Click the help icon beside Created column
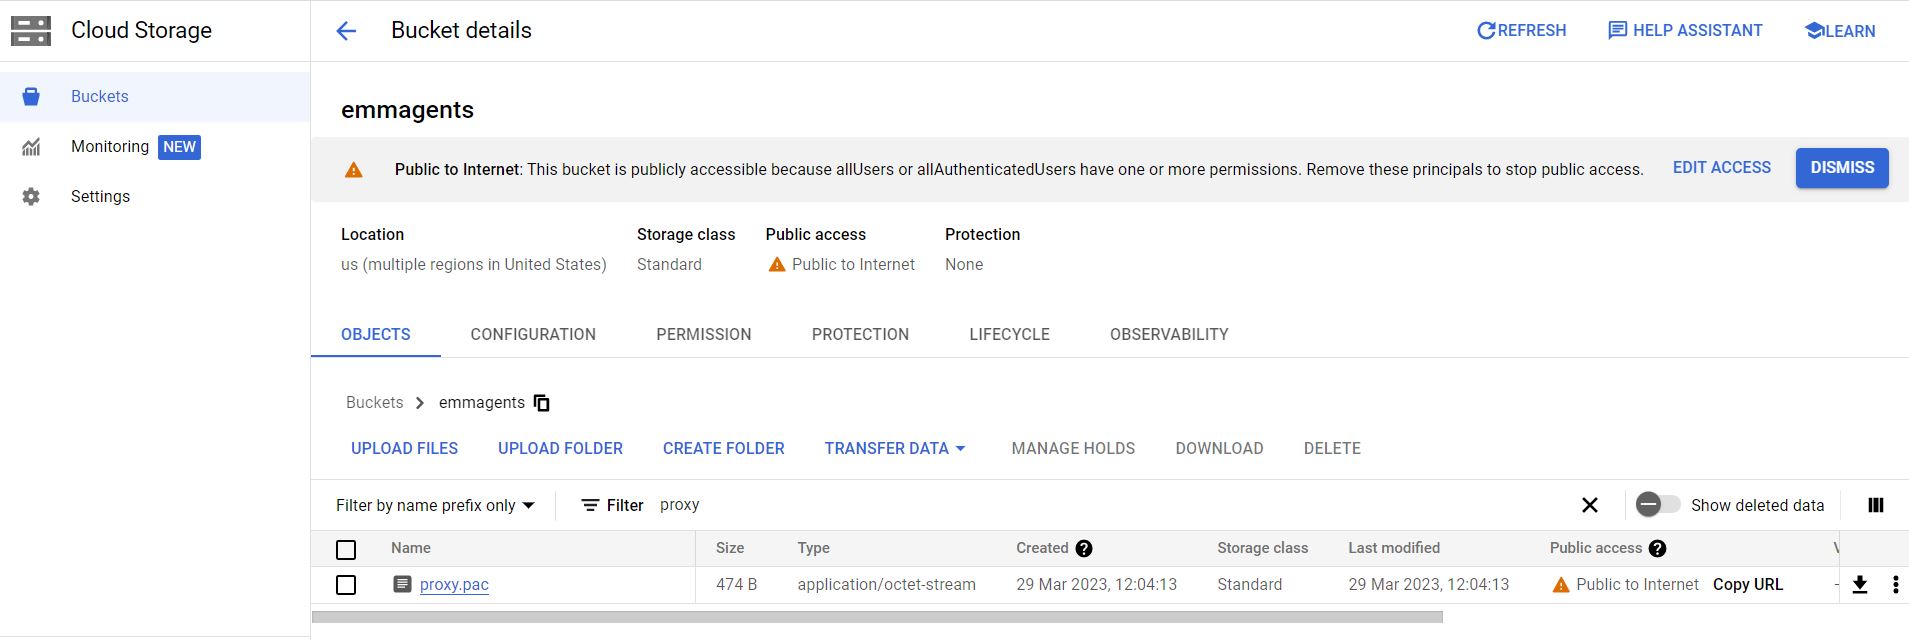Viewport: 1909px width, 640px height. (x=1084, y=548)
